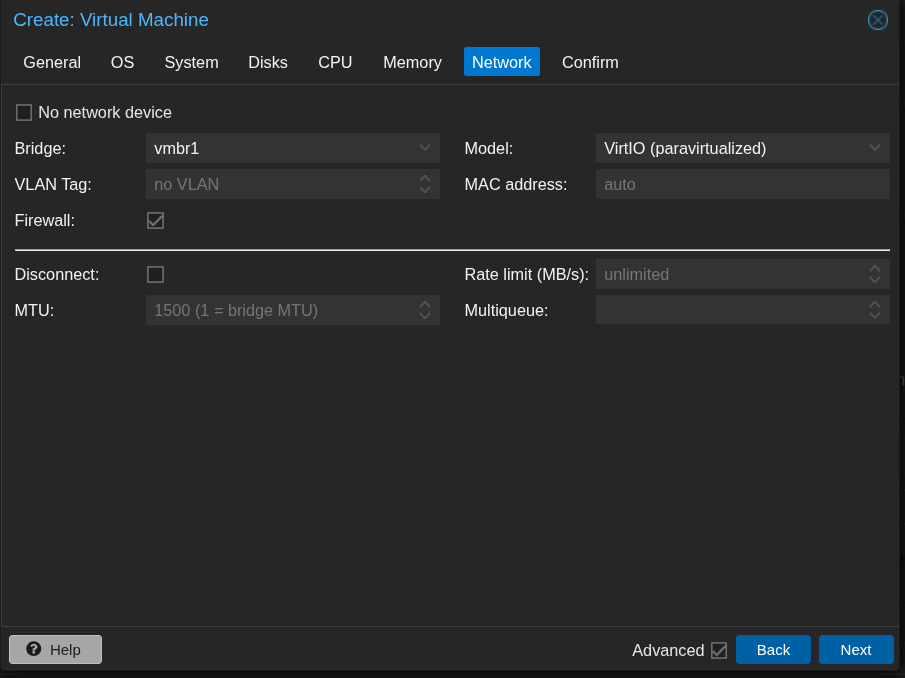Viewport: 905px width, 678px height.
Task: Toggle the Firewall checkbox
Action: [155, 220]
